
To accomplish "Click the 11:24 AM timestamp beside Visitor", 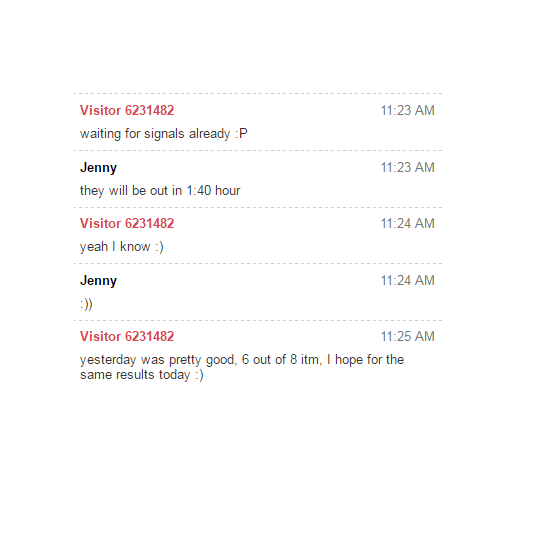I will (407, 223).
